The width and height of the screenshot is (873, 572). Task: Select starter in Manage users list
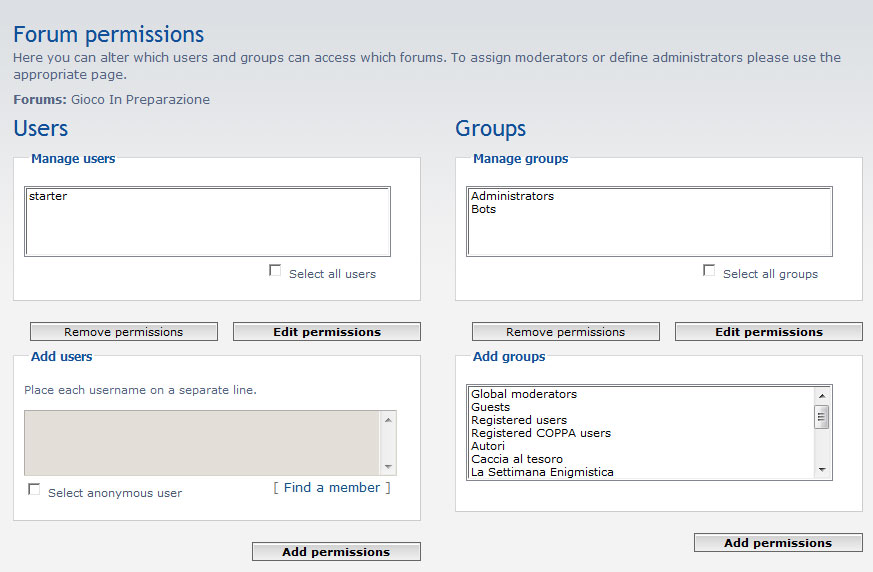point(48,197)
